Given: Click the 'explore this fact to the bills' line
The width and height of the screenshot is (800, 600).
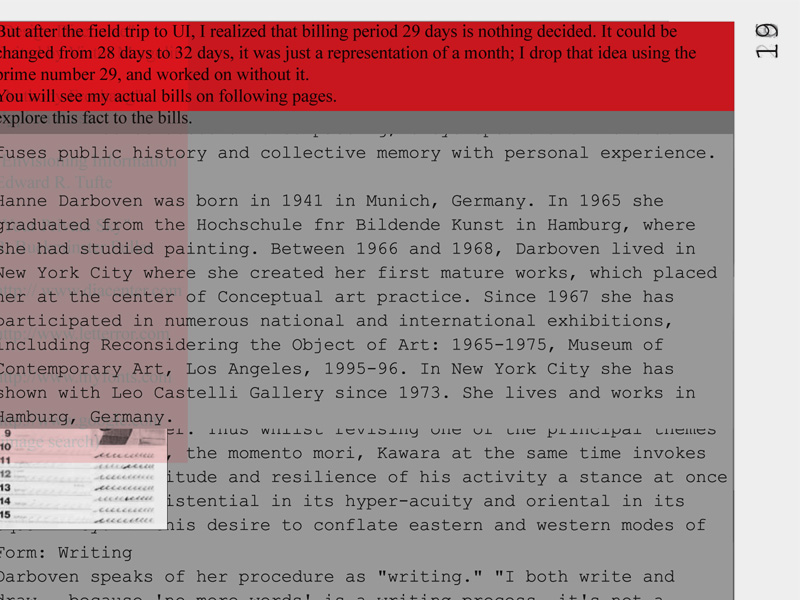Looking at the screenshot, I should pos(96,119).
